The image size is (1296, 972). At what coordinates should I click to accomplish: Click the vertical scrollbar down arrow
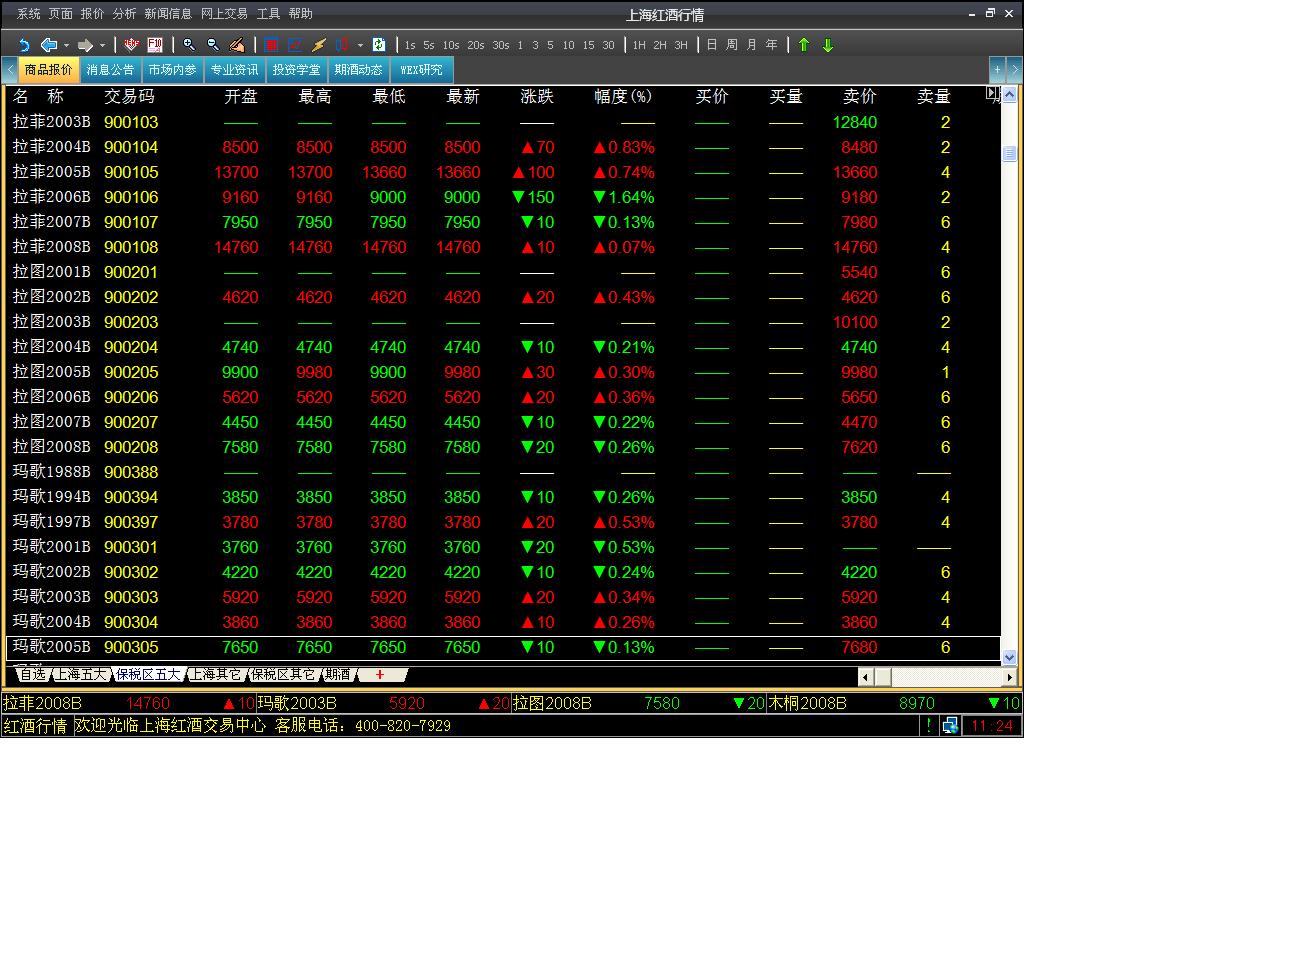(1009, 657)
